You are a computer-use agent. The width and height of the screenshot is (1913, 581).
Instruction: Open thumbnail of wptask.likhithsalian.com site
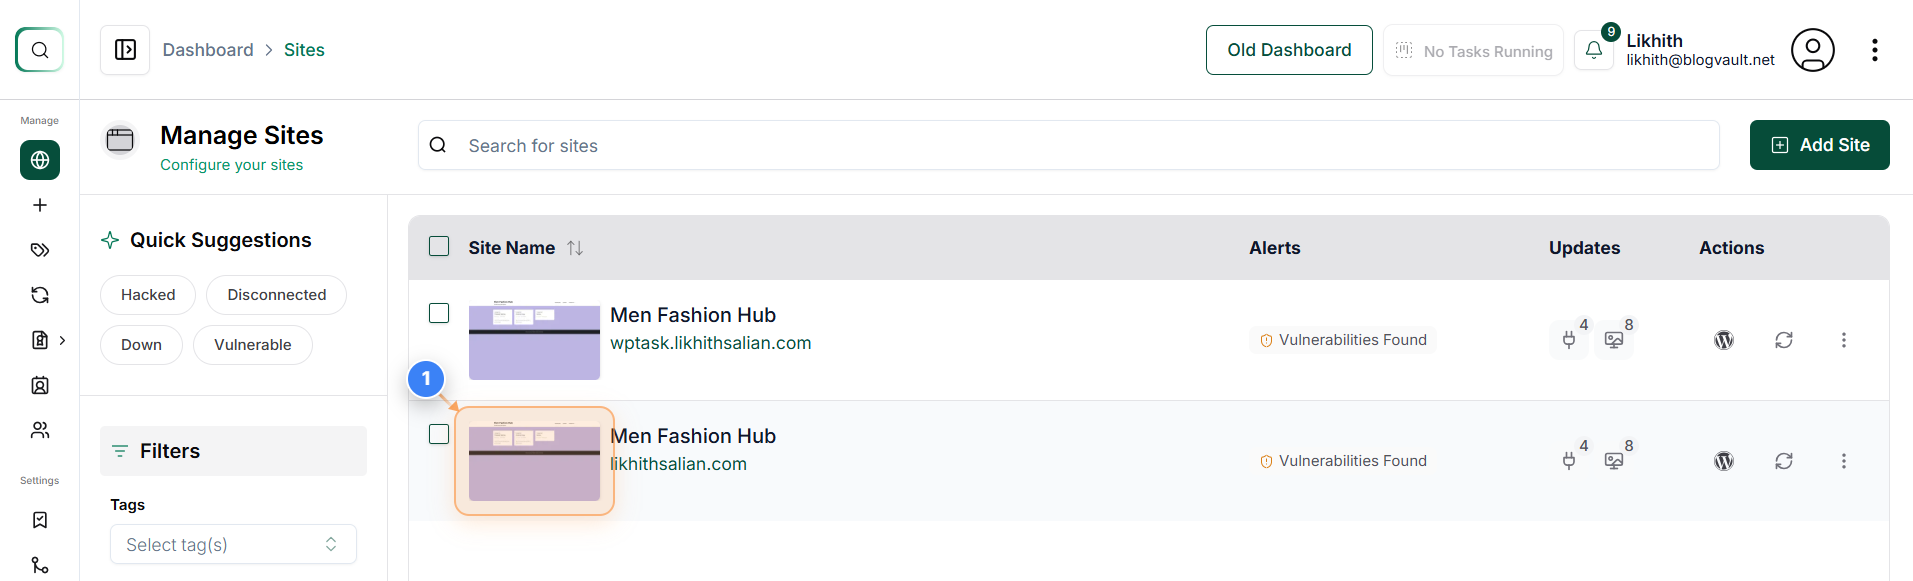pos(534,340)
